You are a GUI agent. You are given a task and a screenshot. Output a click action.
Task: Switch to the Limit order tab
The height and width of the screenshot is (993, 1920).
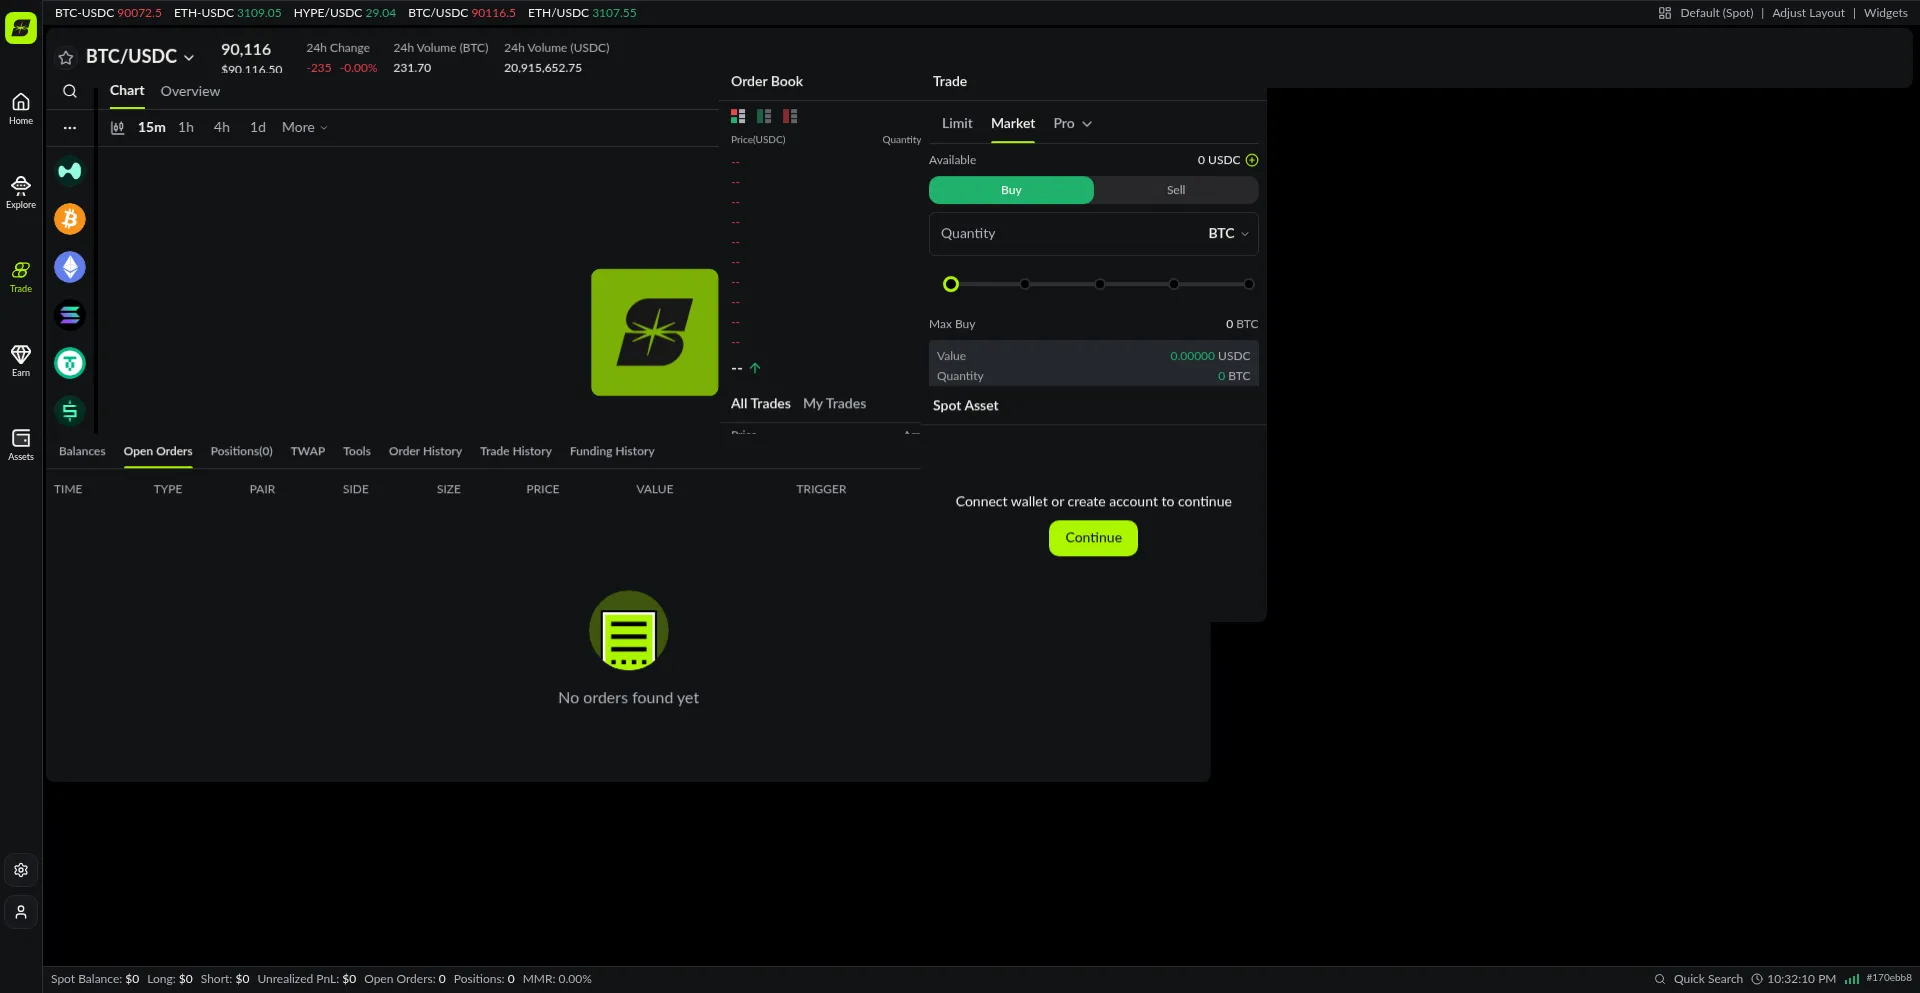click(x=956, y=124)
